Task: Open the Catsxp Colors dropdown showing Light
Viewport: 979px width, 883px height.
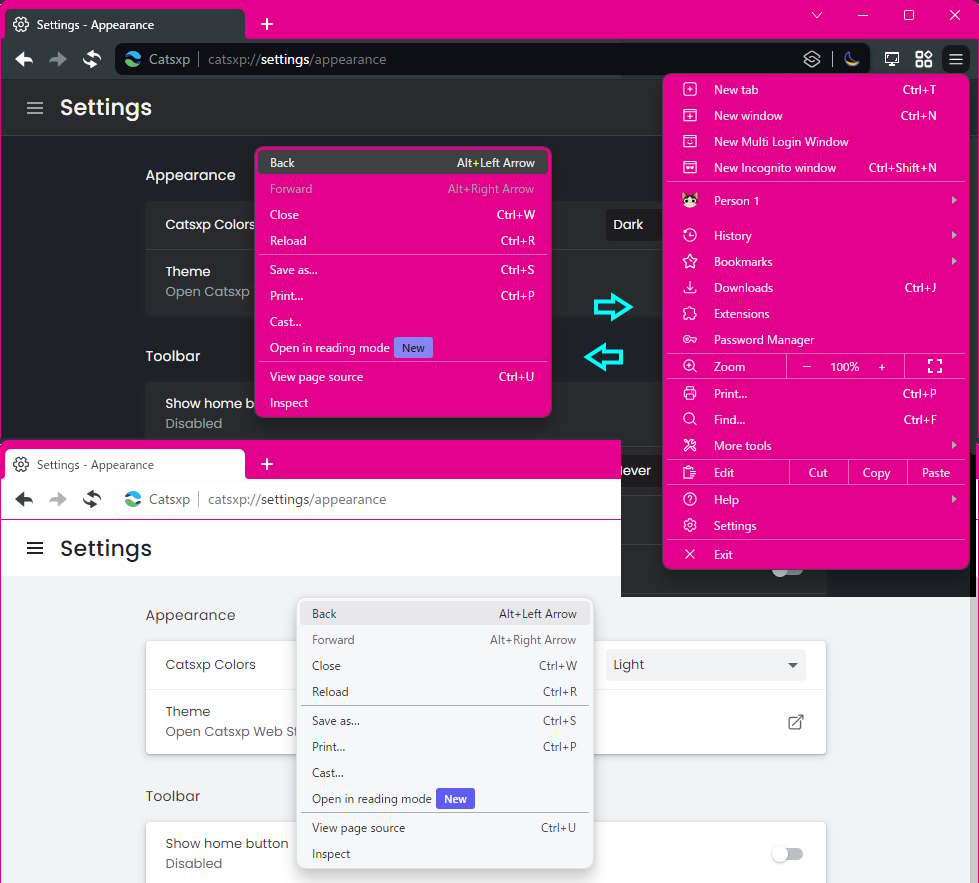Action: click(x=705, y=665)
